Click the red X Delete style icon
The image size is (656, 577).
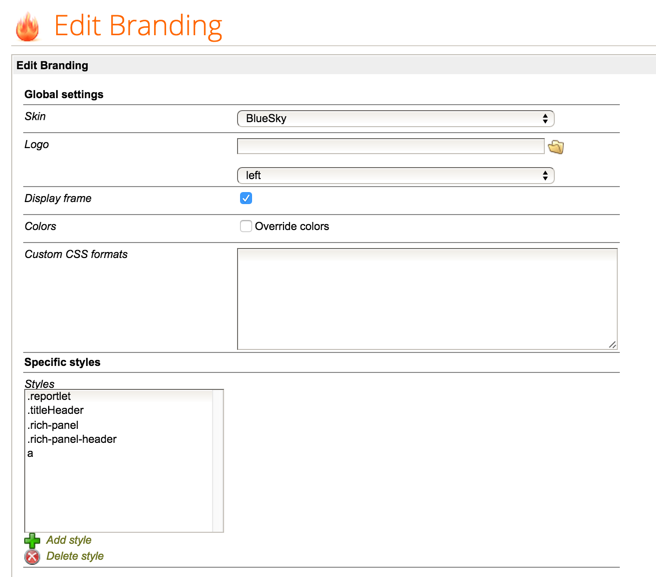(32, 556)
